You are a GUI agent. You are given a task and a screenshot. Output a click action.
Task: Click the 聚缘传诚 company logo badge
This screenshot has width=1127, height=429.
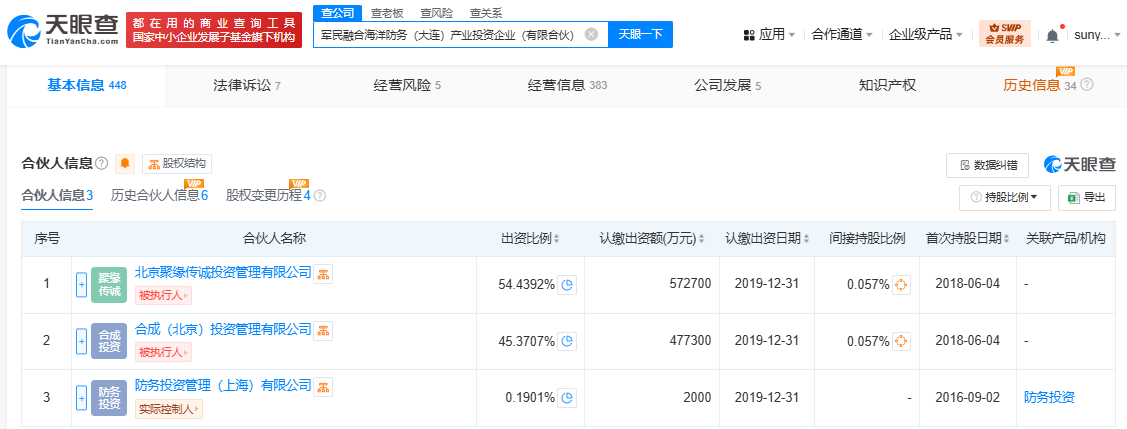(x=109, y=285)
